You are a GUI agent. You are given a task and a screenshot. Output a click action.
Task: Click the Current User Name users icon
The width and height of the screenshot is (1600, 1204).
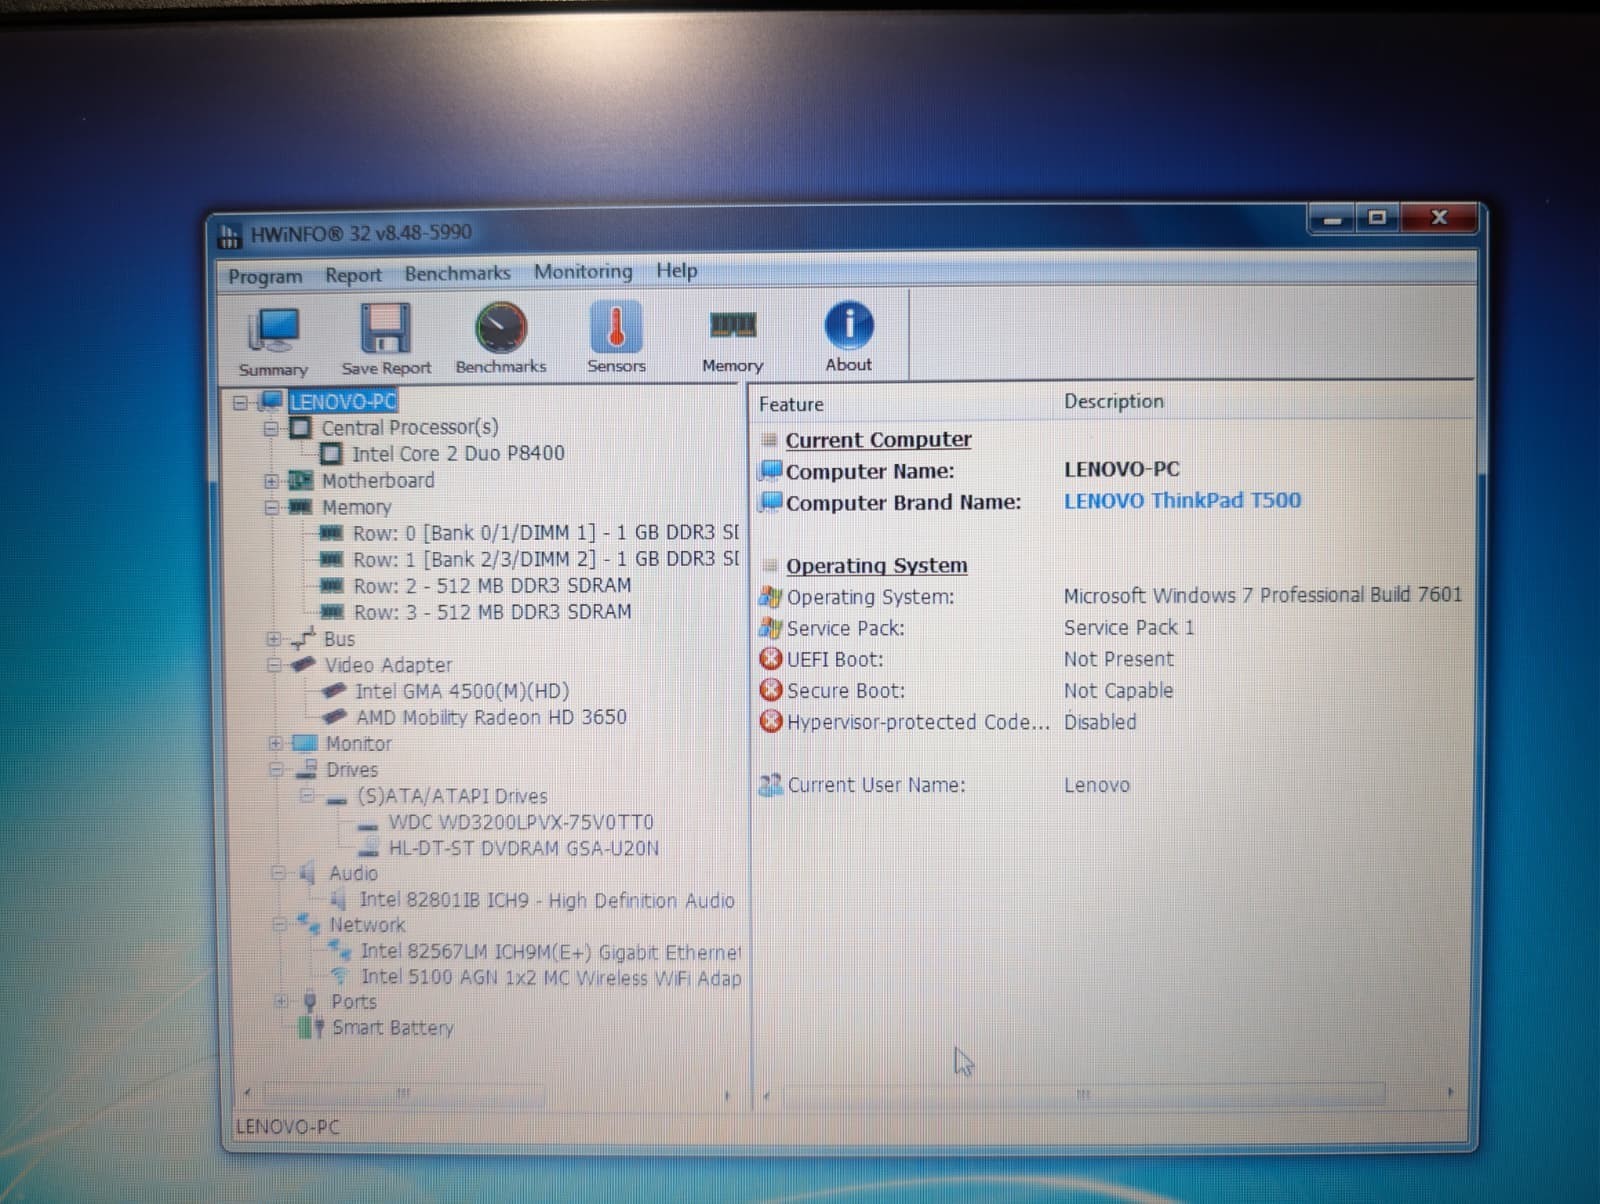click(x=770, y=785)
